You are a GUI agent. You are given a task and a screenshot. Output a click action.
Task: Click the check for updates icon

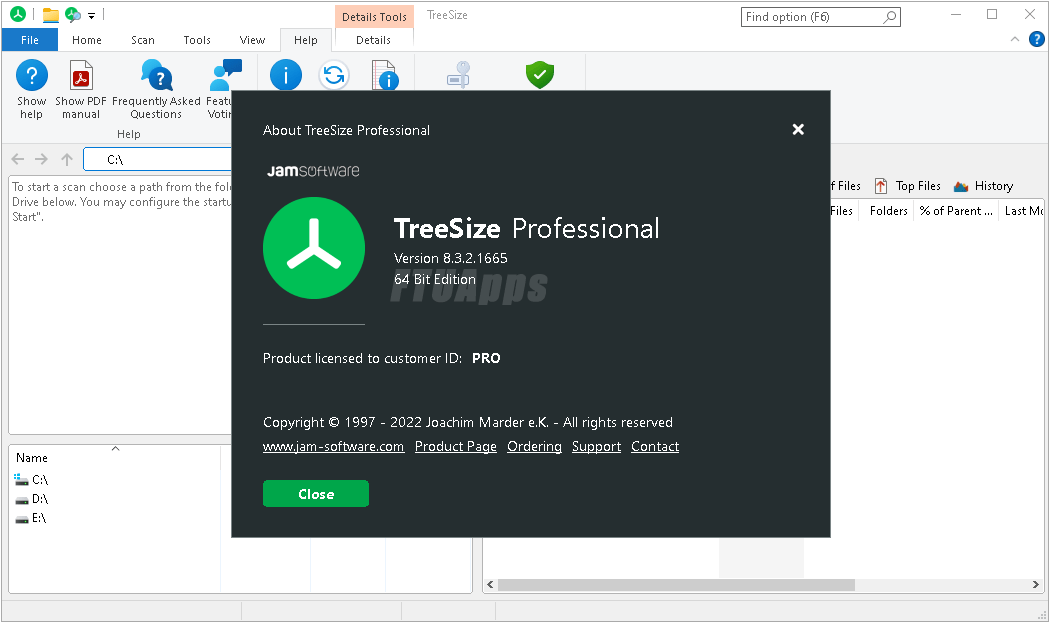click(334, 75)
